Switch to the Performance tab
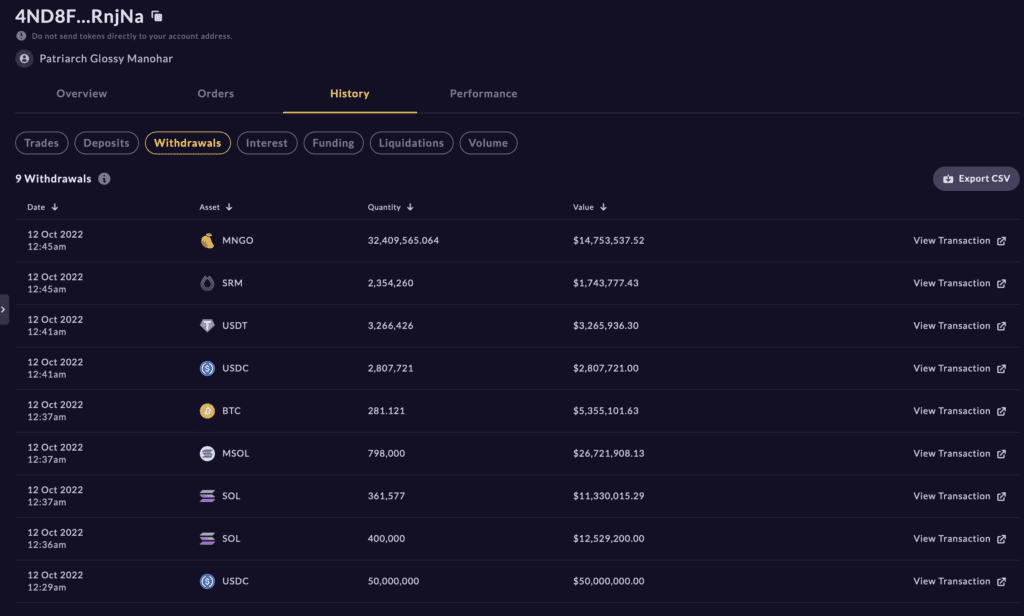The image size is (1024, 616). pyautogui.click(x=483, y=93)
